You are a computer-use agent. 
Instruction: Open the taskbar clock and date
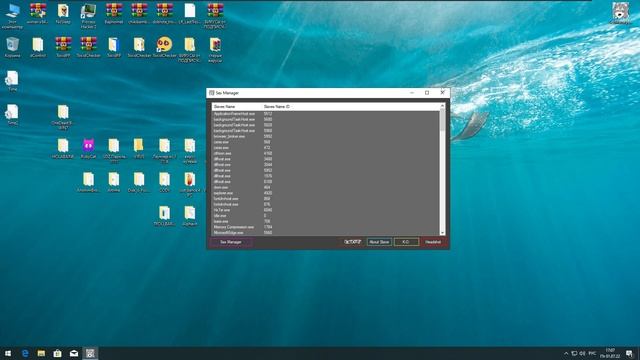click(610, 353)
